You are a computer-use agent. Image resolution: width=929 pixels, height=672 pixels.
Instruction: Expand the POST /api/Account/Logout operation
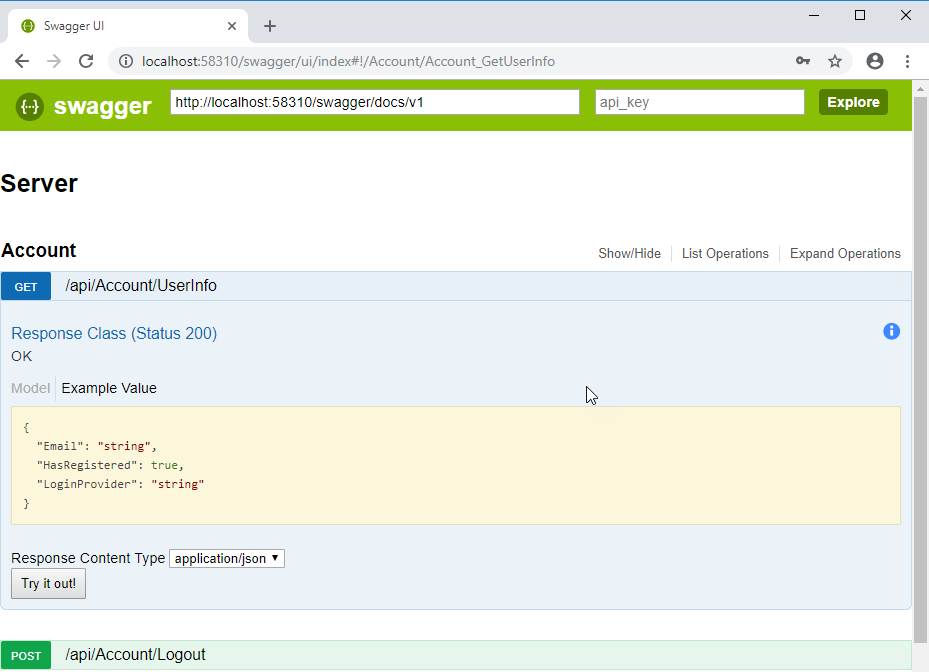tap(135, 655)
